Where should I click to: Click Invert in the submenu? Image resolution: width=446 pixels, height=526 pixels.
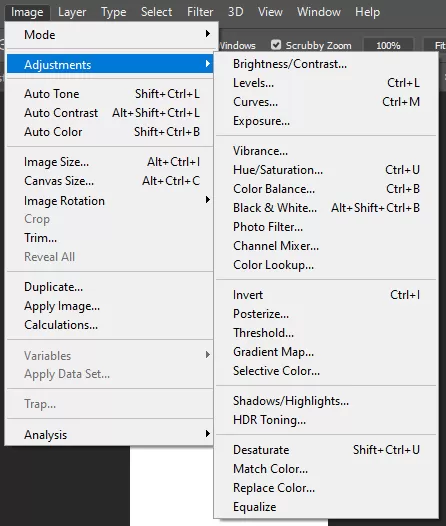coord(326,295)
